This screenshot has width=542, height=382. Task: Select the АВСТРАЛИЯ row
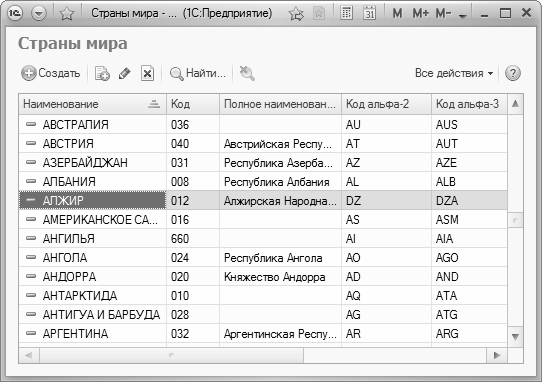click(263, 124)
